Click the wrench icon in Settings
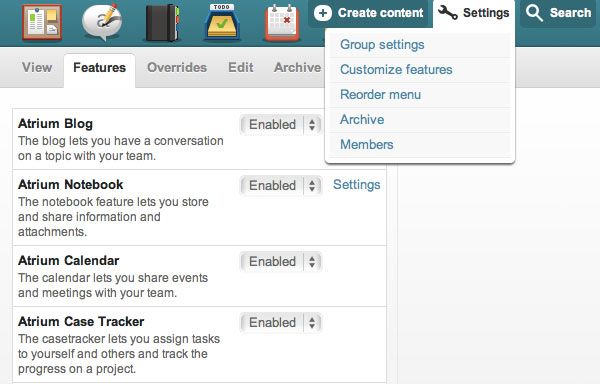 click(447, 13)
